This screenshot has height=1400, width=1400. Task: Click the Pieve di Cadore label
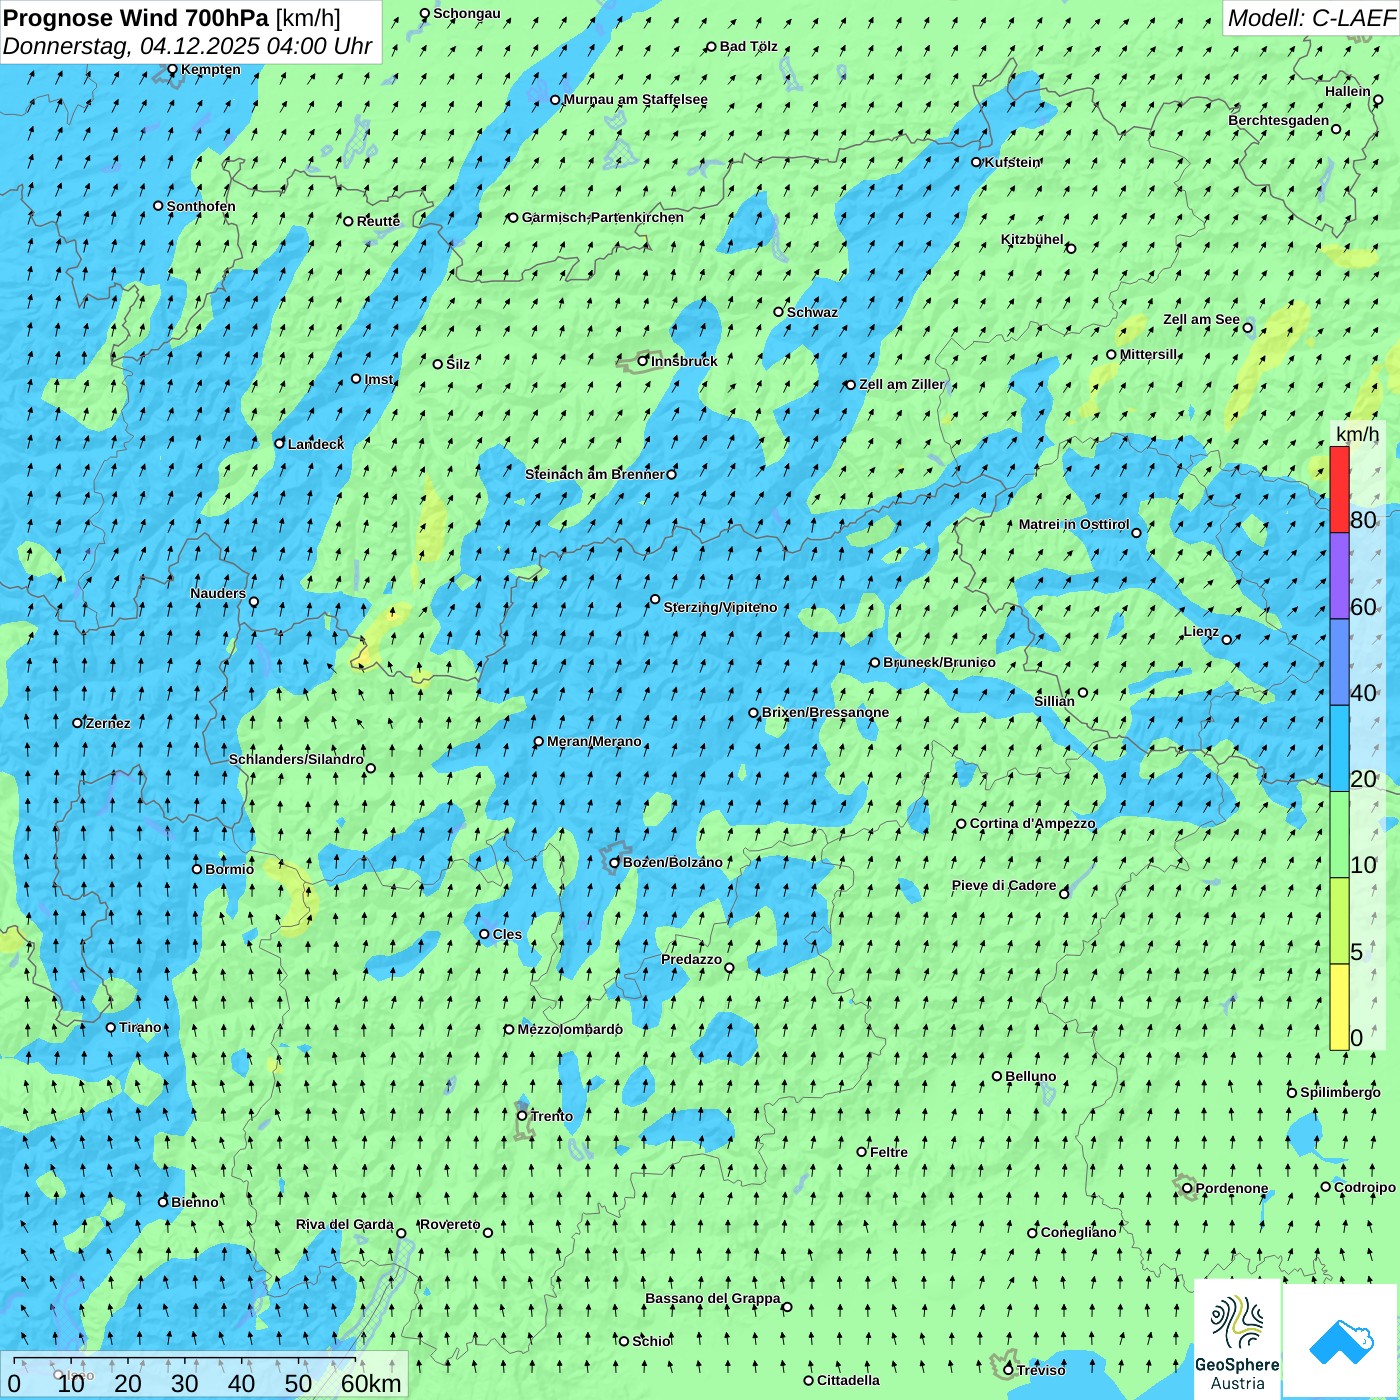click(1003, 885)
